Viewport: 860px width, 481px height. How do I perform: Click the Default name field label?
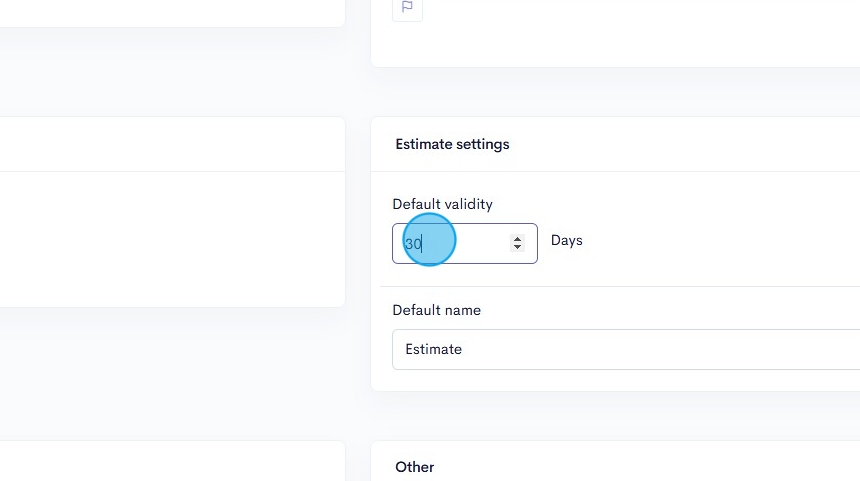tap(436, 310)
